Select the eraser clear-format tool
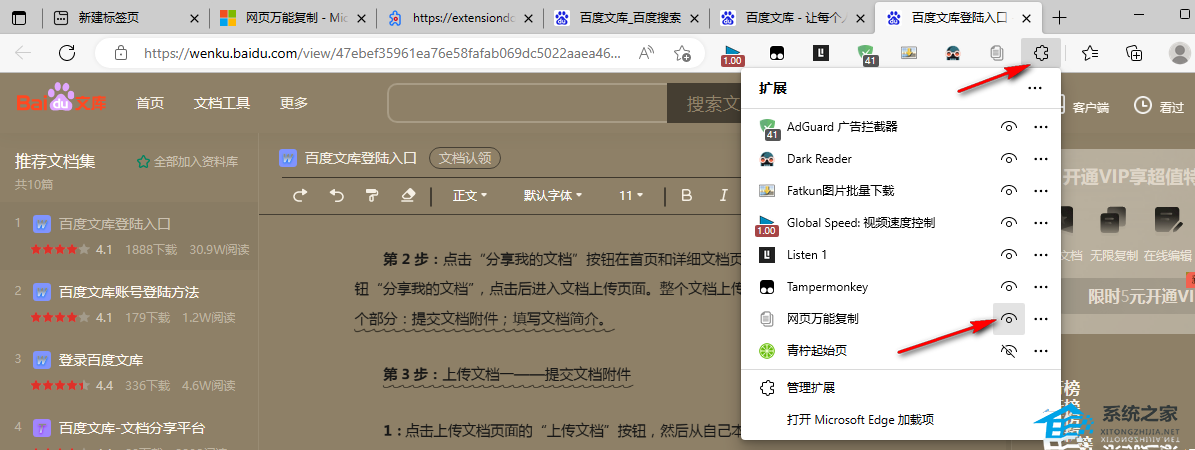 click(408, 196)
